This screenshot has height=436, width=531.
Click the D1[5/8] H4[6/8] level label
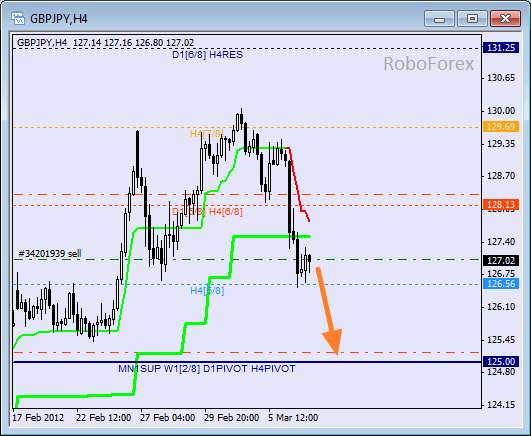tap(207, 212)
